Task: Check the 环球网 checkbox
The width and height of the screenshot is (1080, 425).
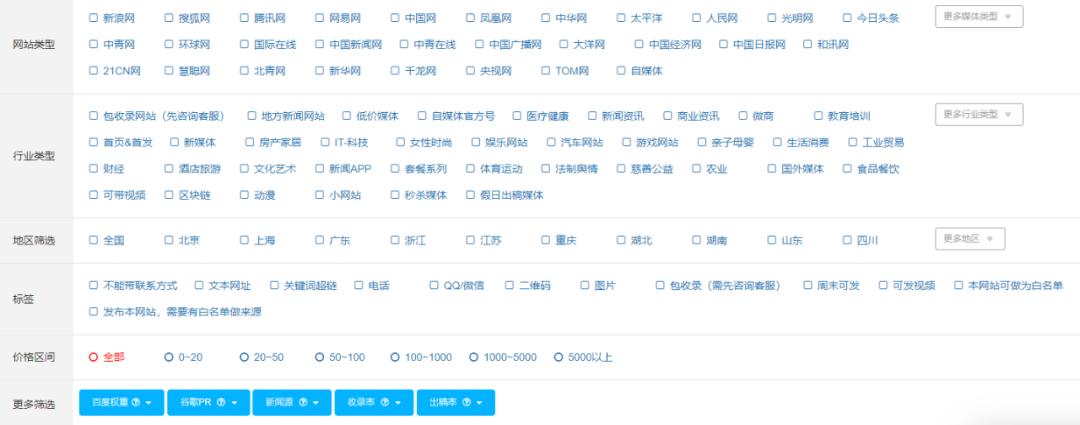Action: pos(169,44)
